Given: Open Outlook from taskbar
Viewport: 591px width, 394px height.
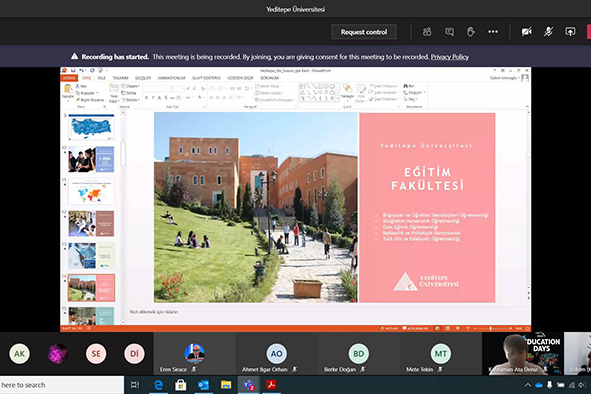Looking at the screenshot, I should point(203,385).
